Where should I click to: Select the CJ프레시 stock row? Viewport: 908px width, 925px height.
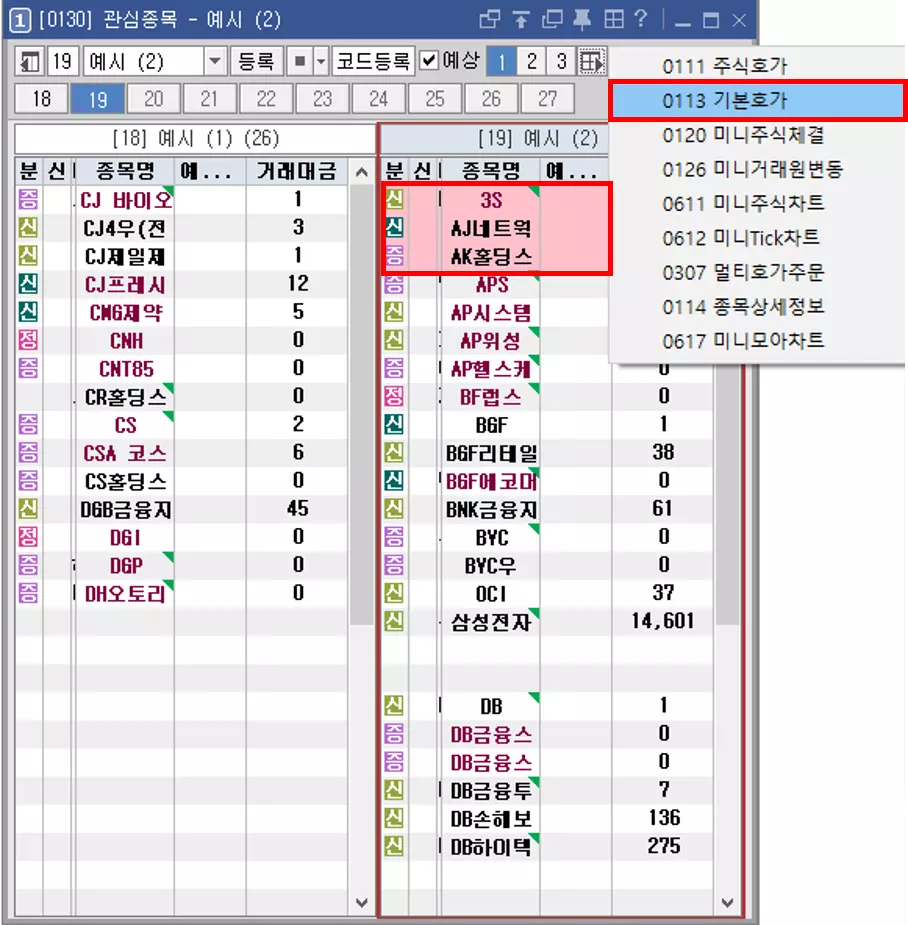182,284
